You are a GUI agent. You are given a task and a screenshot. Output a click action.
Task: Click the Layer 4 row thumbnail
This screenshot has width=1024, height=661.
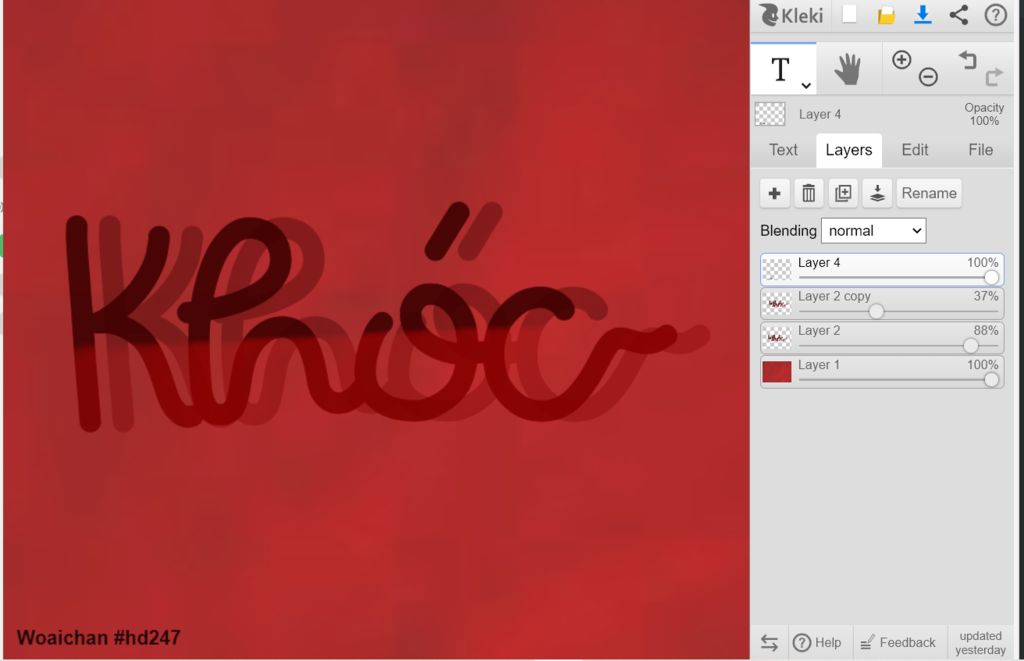pyautogui.click(x=777, y=269)
